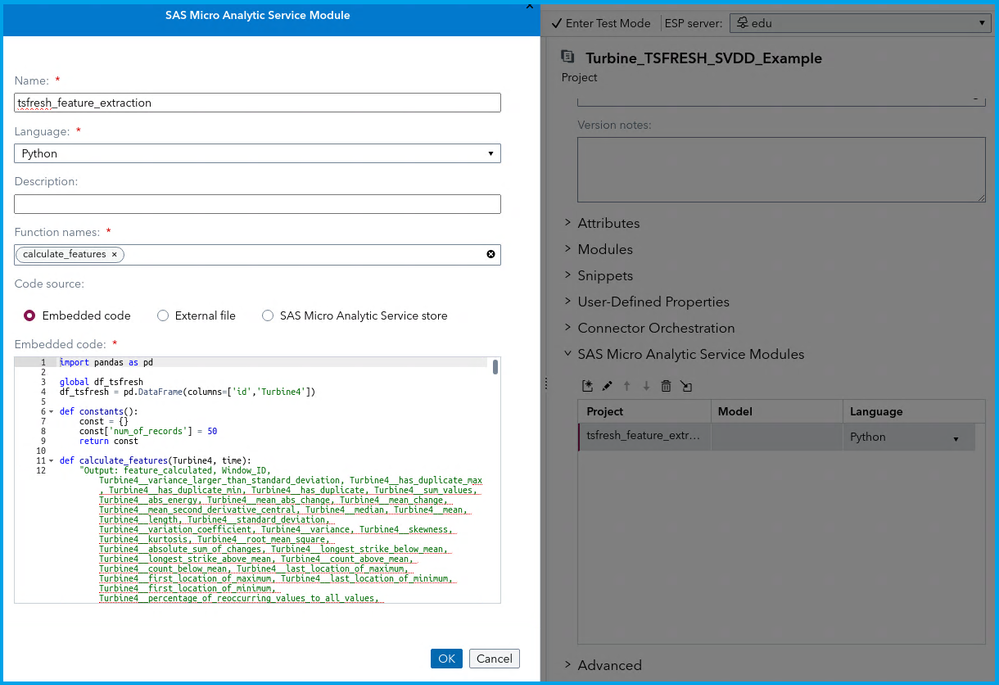Click the new module icon in toolbar

(588, 386)
